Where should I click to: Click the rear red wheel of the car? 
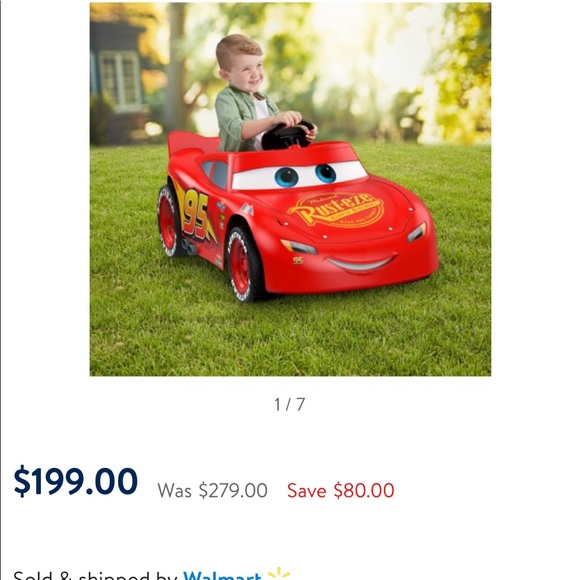coord(168,221)
